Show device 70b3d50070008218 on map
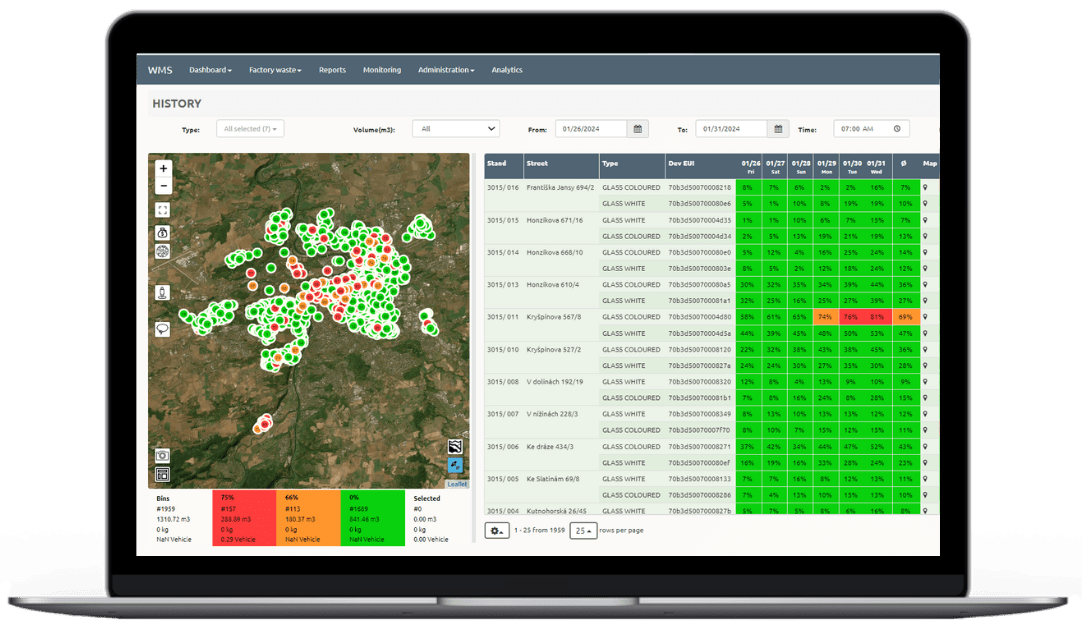Screen dimensions: 1082x632 [x=925, y=188]
